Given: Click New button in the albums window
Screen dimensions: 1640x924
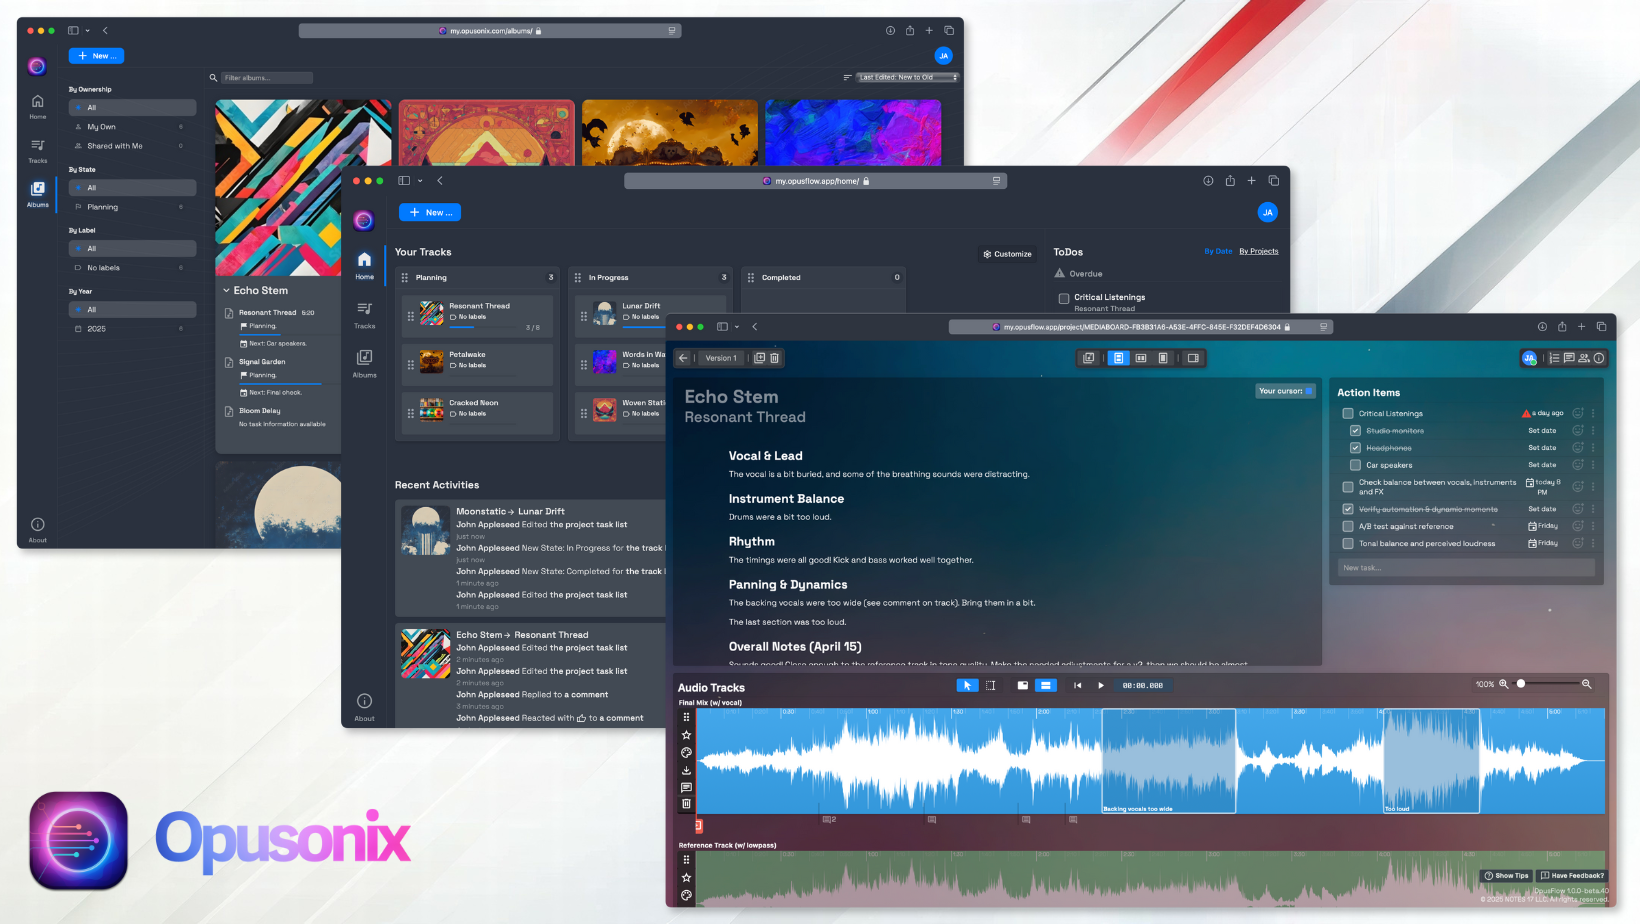Looking at the screenshot, I should (x=96, y=56).
